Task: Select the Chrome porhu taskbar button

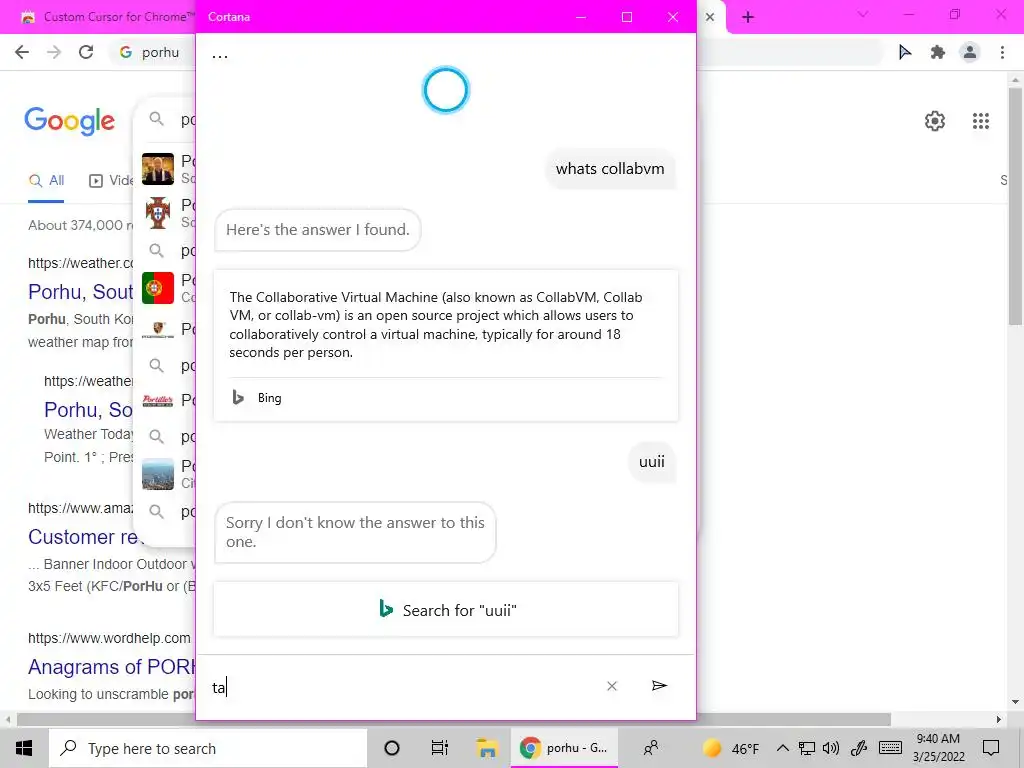Action: point(564,748)
